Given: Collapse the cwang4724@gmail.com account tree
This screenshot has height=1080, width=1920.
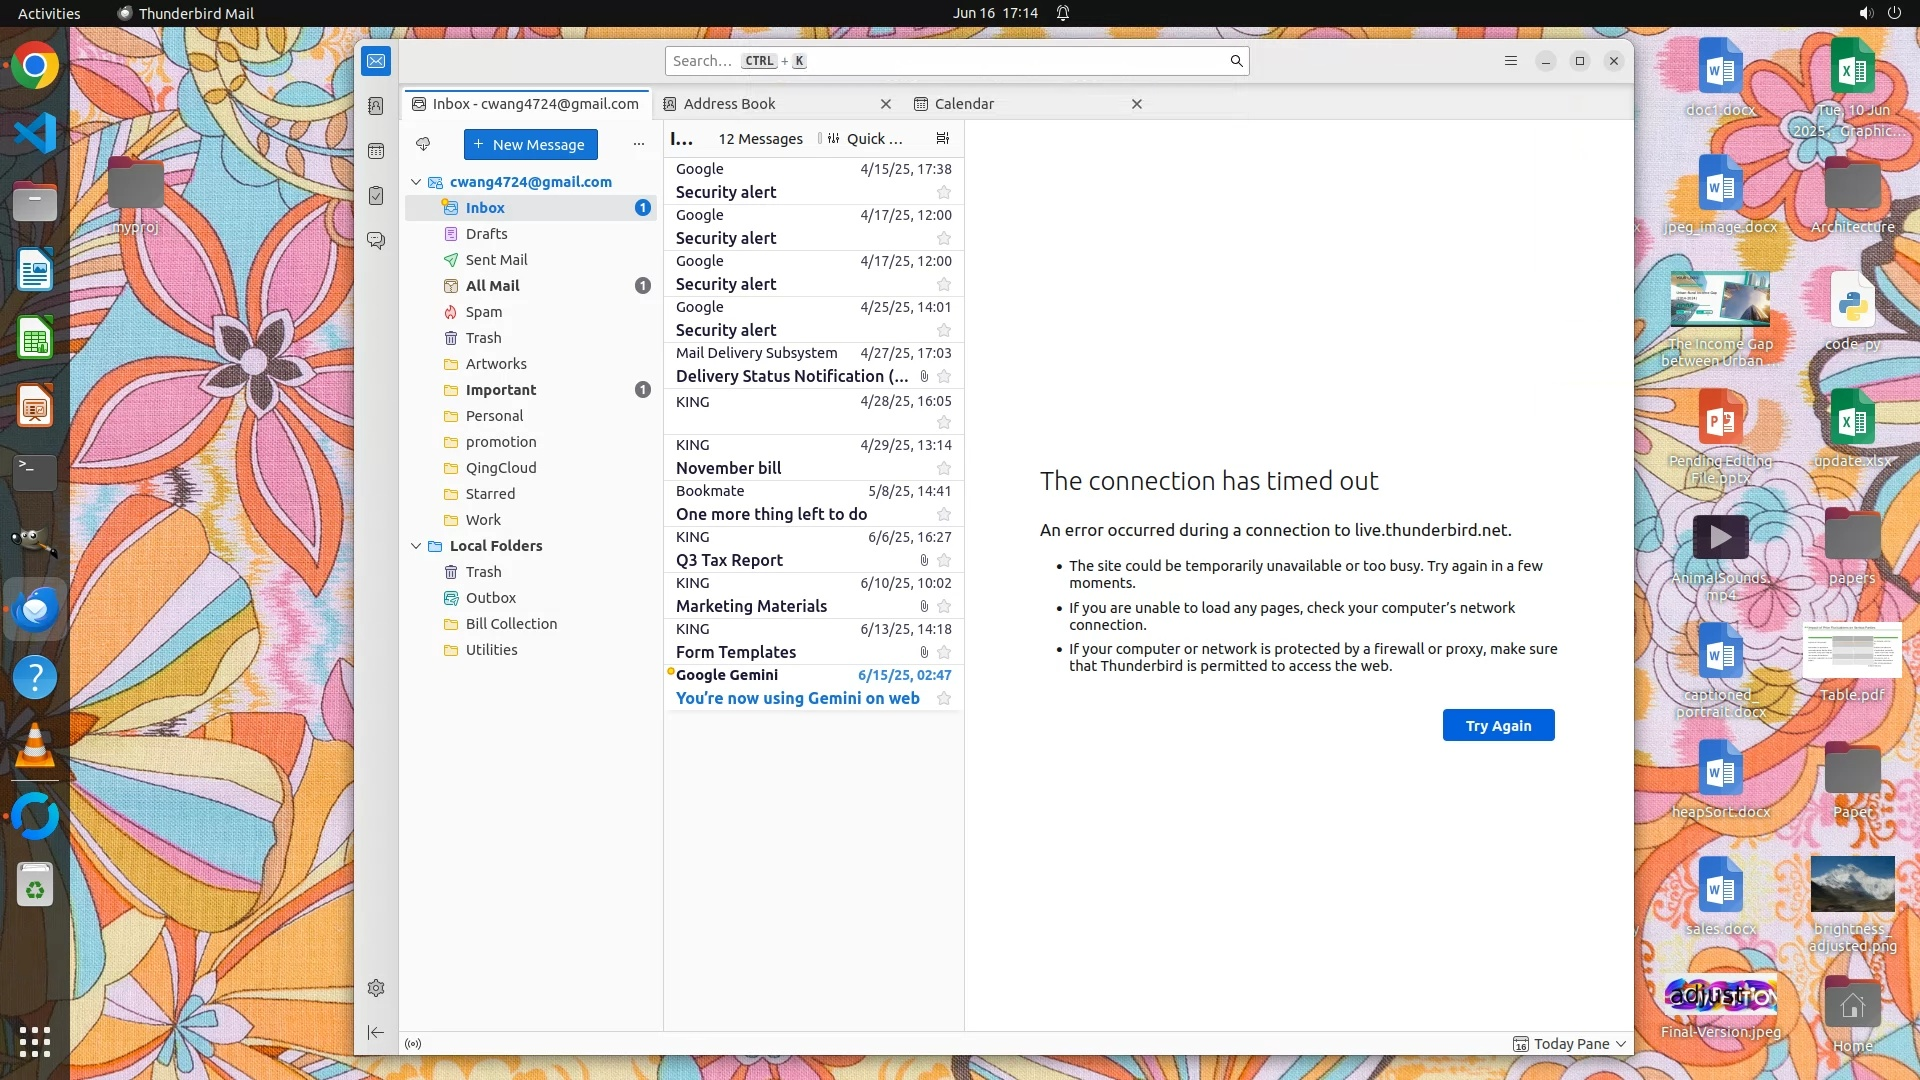Looking at the screenshot, I should 416,182.
